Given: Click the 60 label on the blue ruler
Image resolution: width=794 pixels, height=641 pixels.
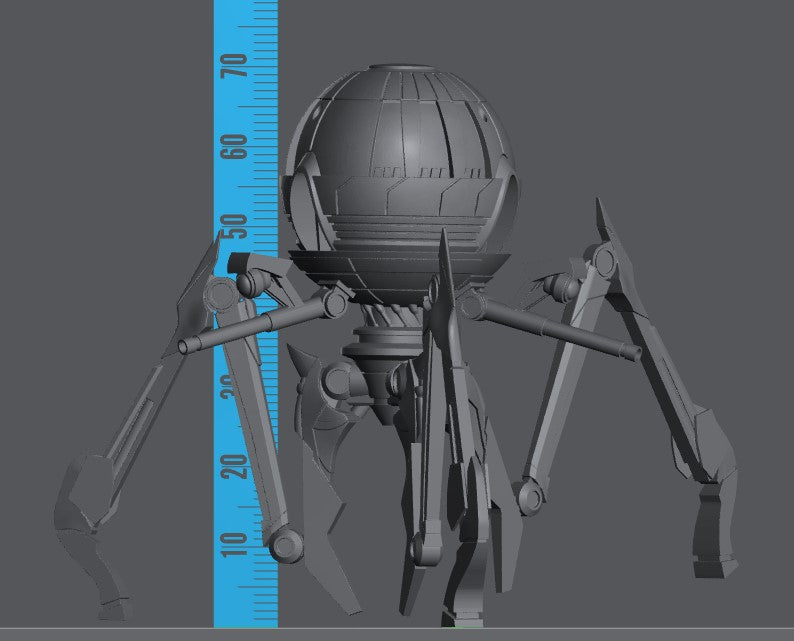Looking at the screenshot, I should (234, 147).
